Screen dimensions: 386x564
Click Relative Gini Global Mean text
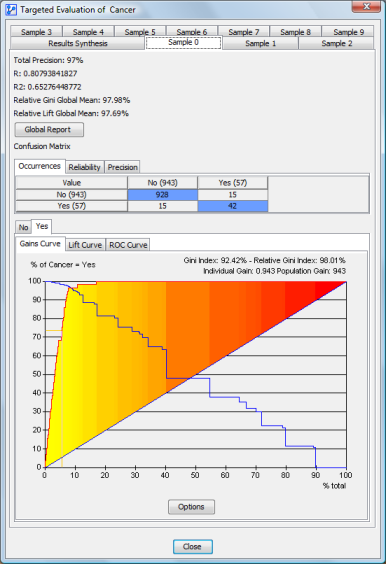pyautogui.click(x=72, y=100)
